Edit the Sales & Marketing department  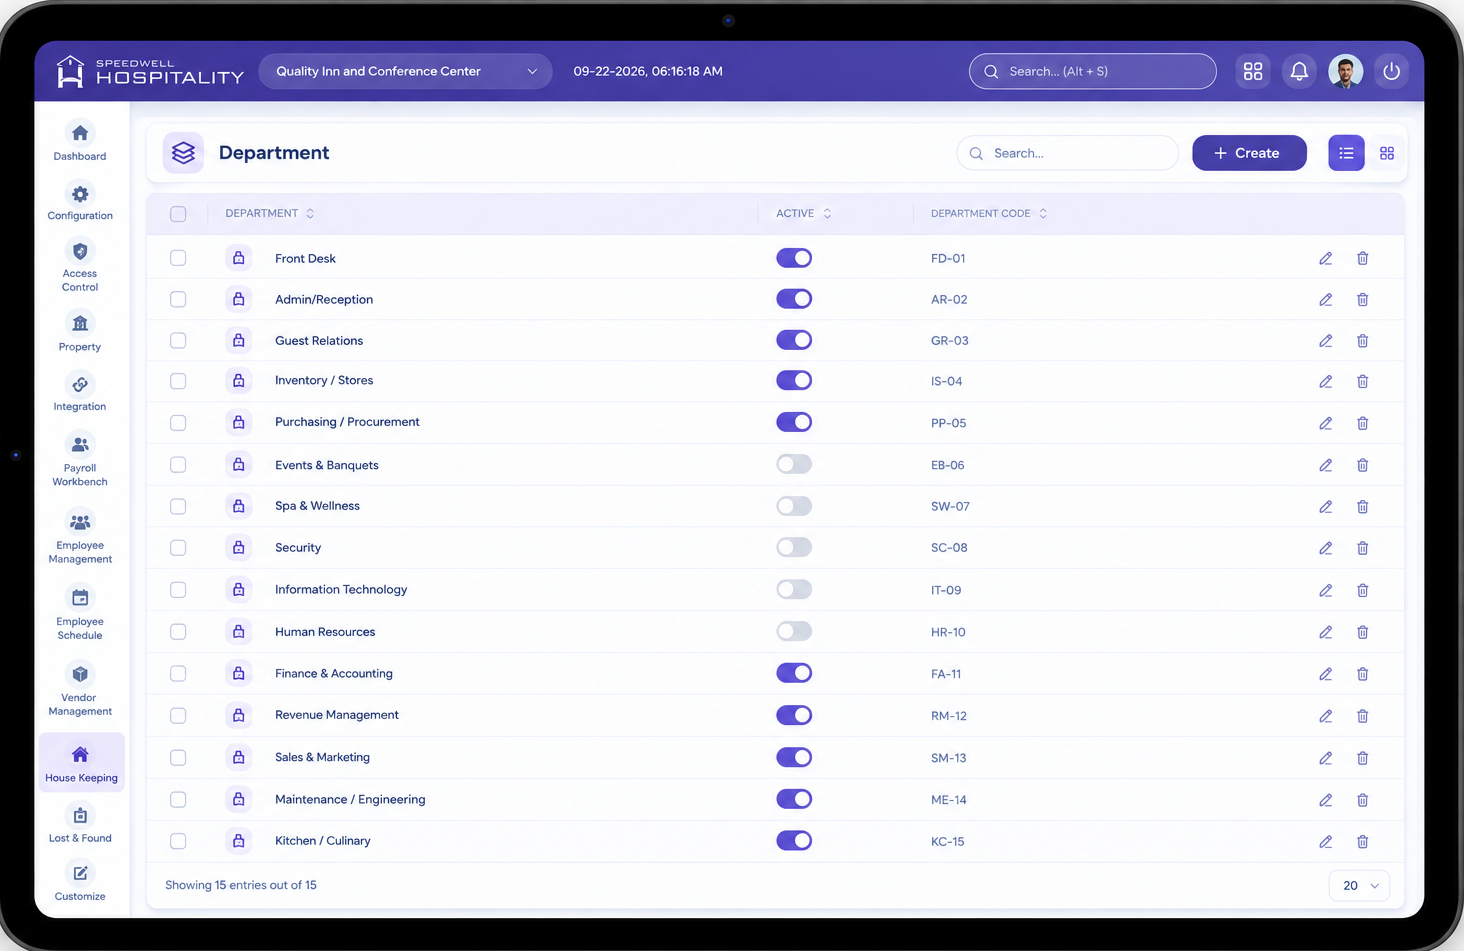[x=1325, y=758]
